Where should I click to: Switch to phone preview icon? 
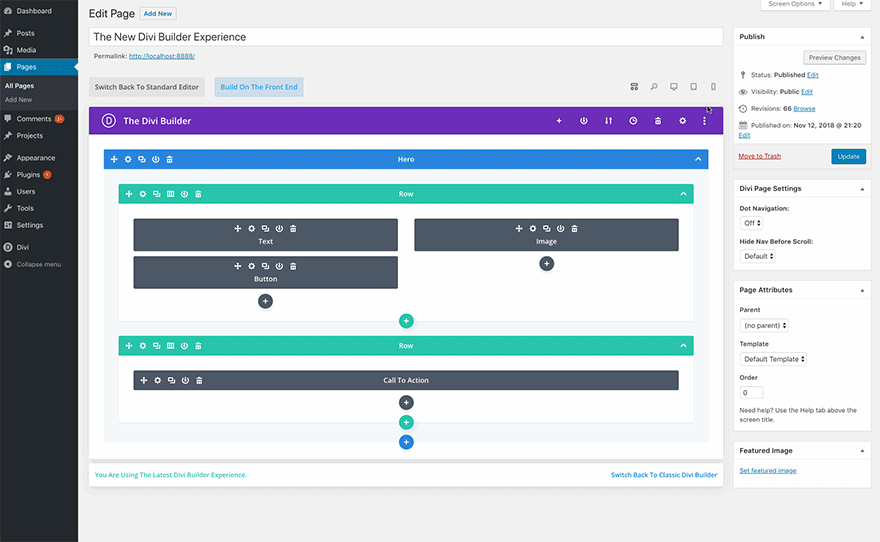coord(713,87)
